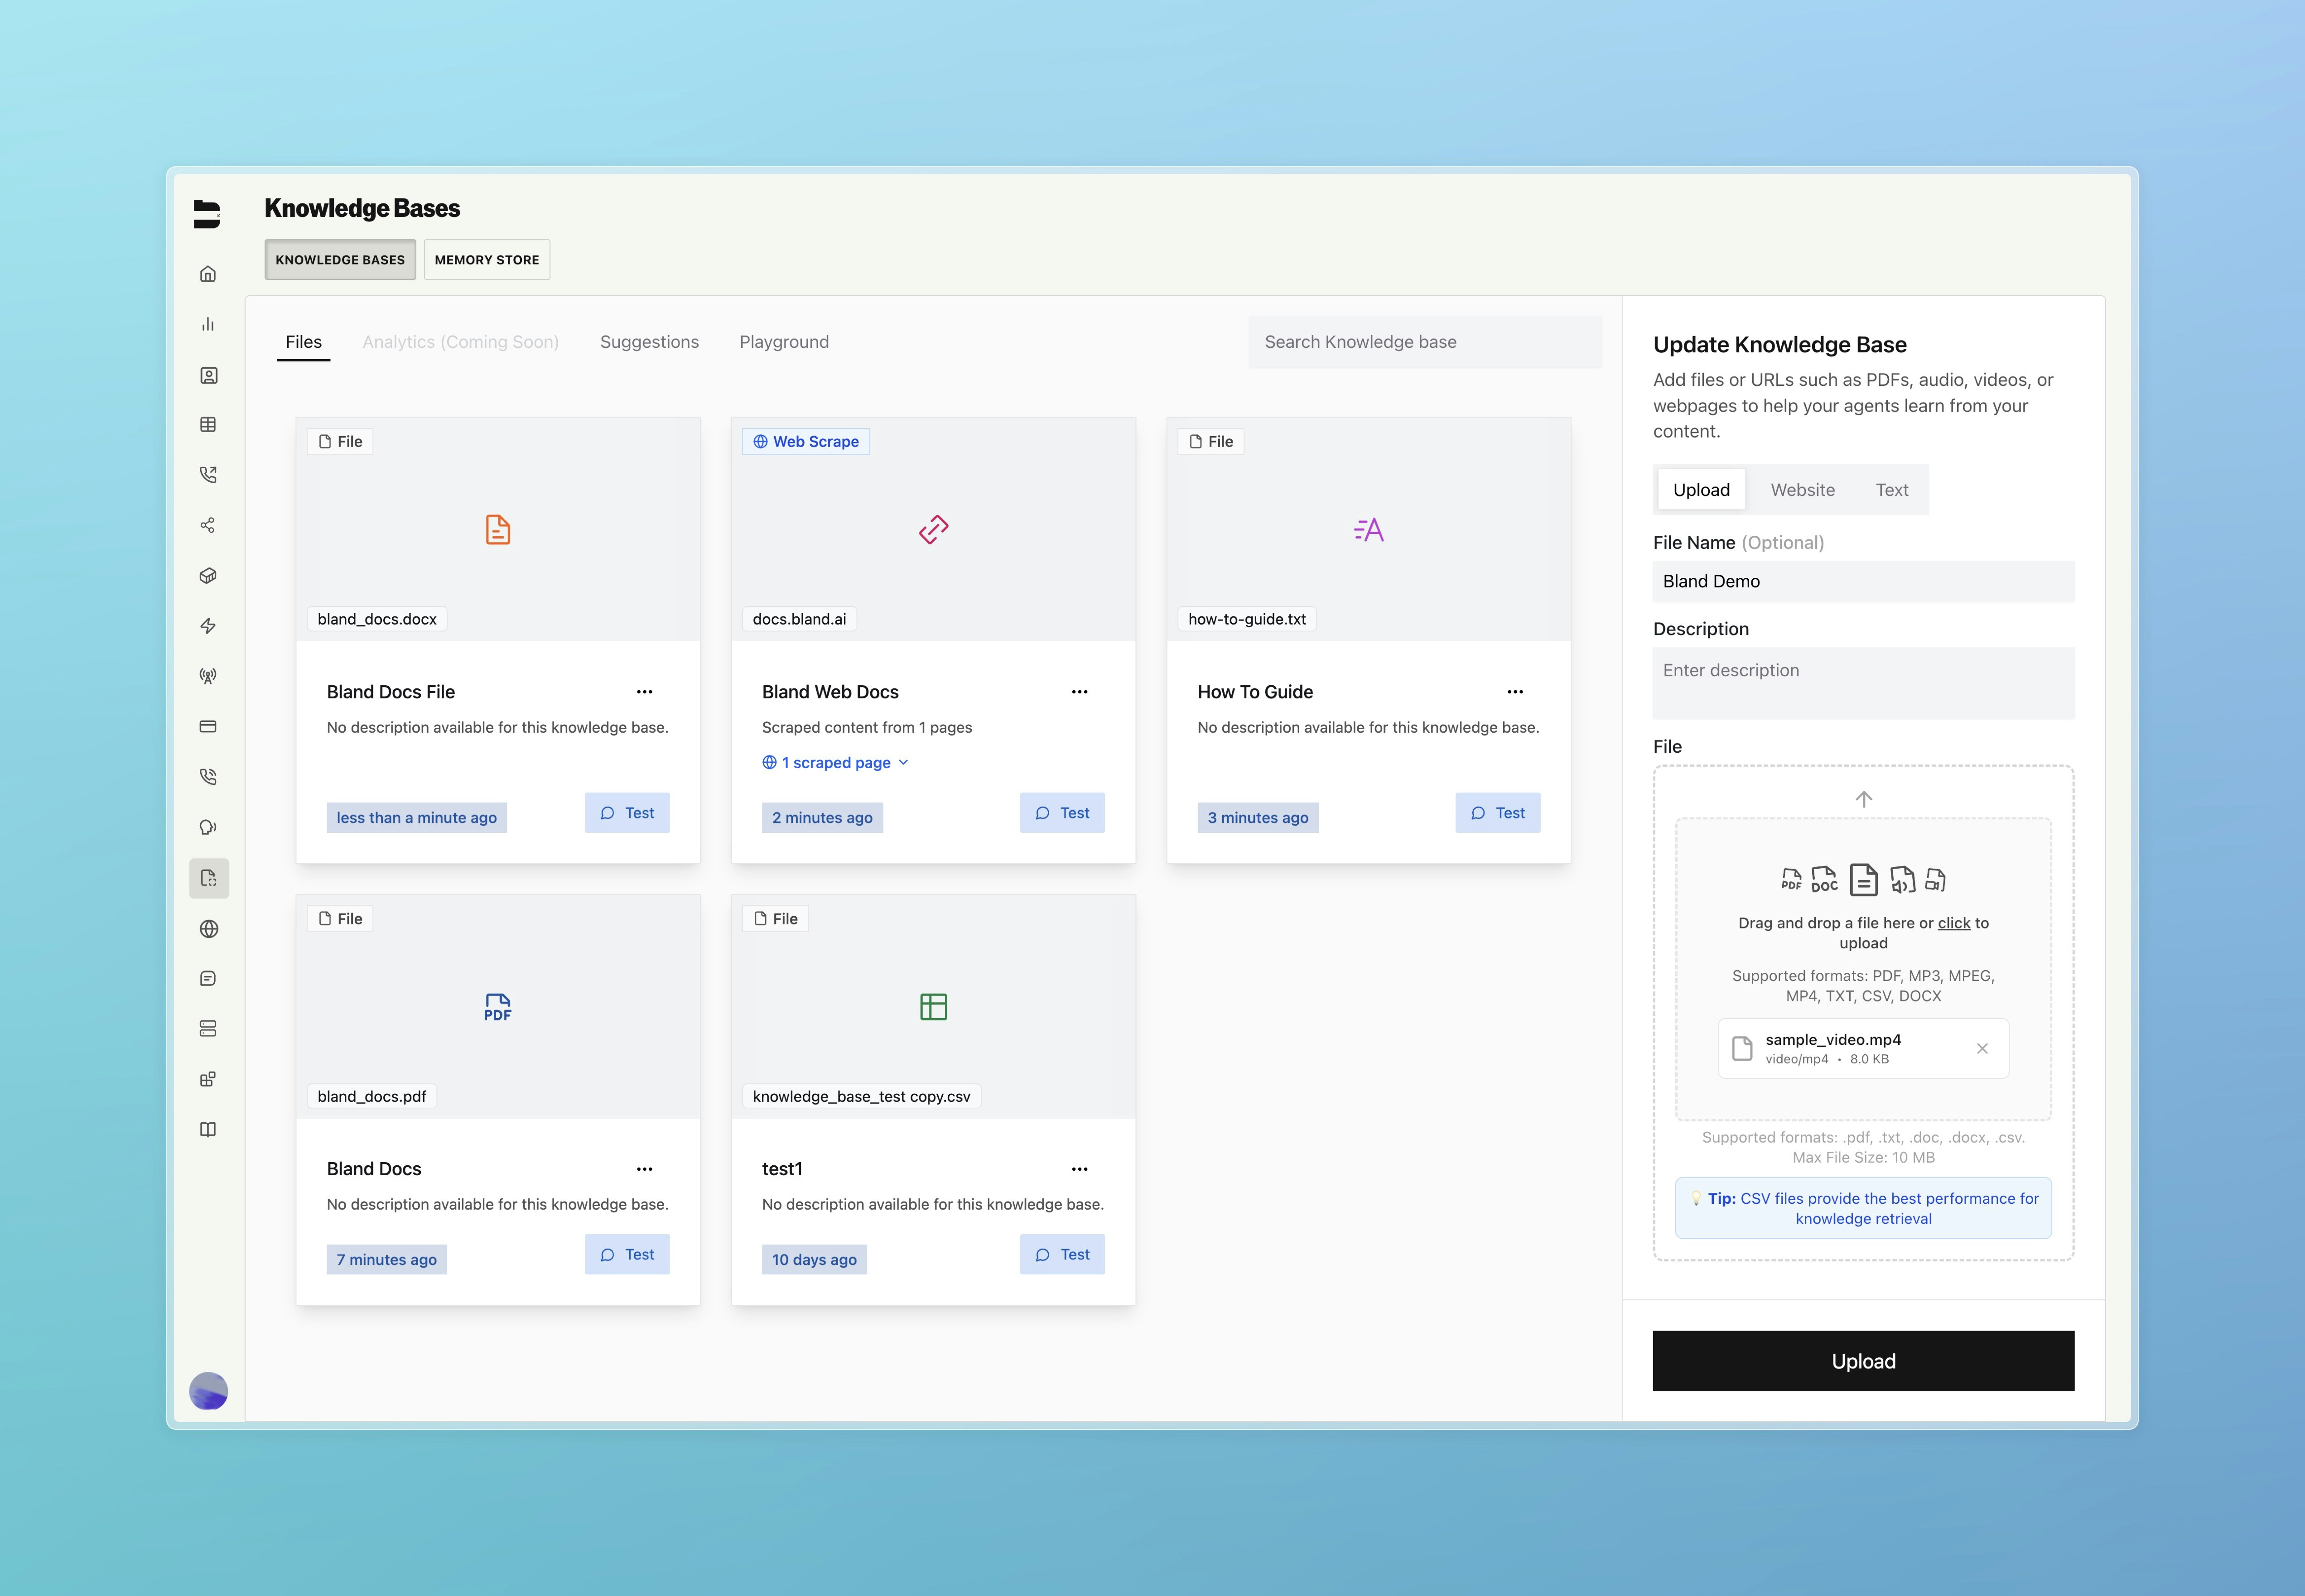Open three-dot menu on test1 card
Viewport: 2305px width, 1596px height.
[x=1079, y=1169]
